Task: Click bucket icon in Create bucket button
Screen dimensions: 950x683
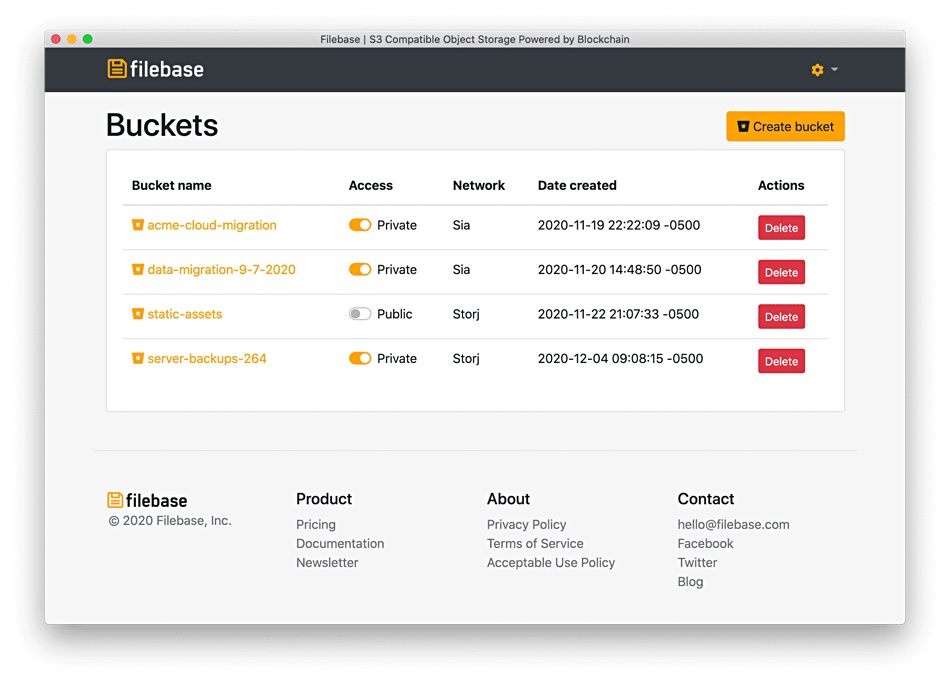Action: [x=743, y=127]
